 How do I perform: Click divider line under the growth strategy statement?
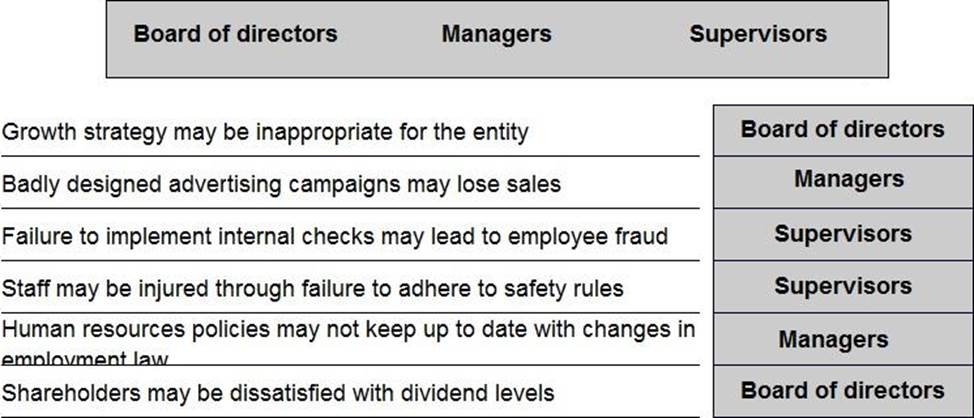click(350, 156)
